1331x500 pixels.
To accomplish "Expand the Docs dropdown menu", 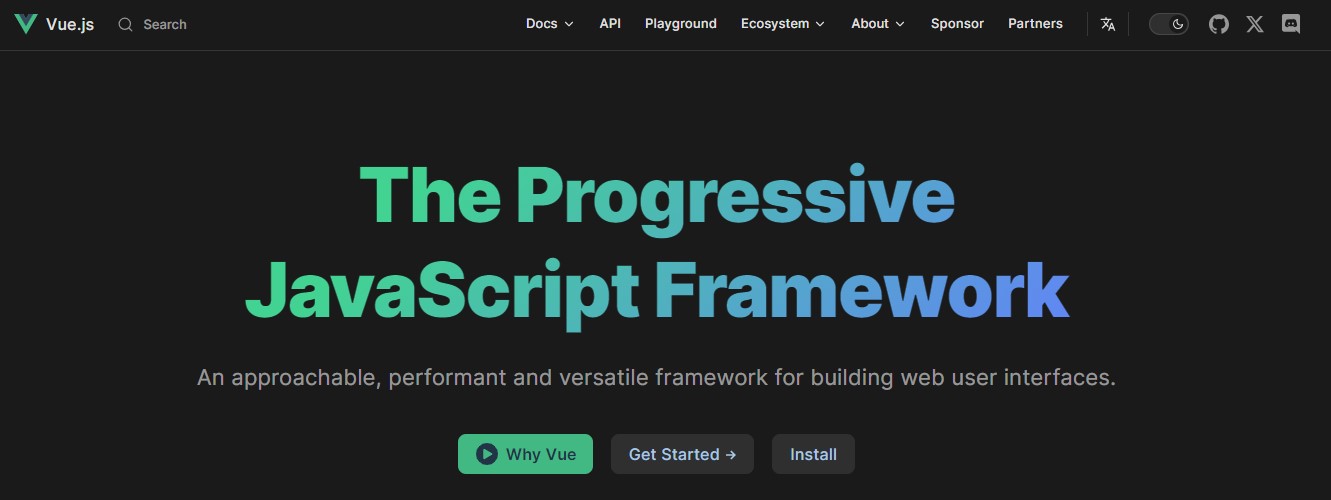I will pyautogui.click(x=549, y=24).
